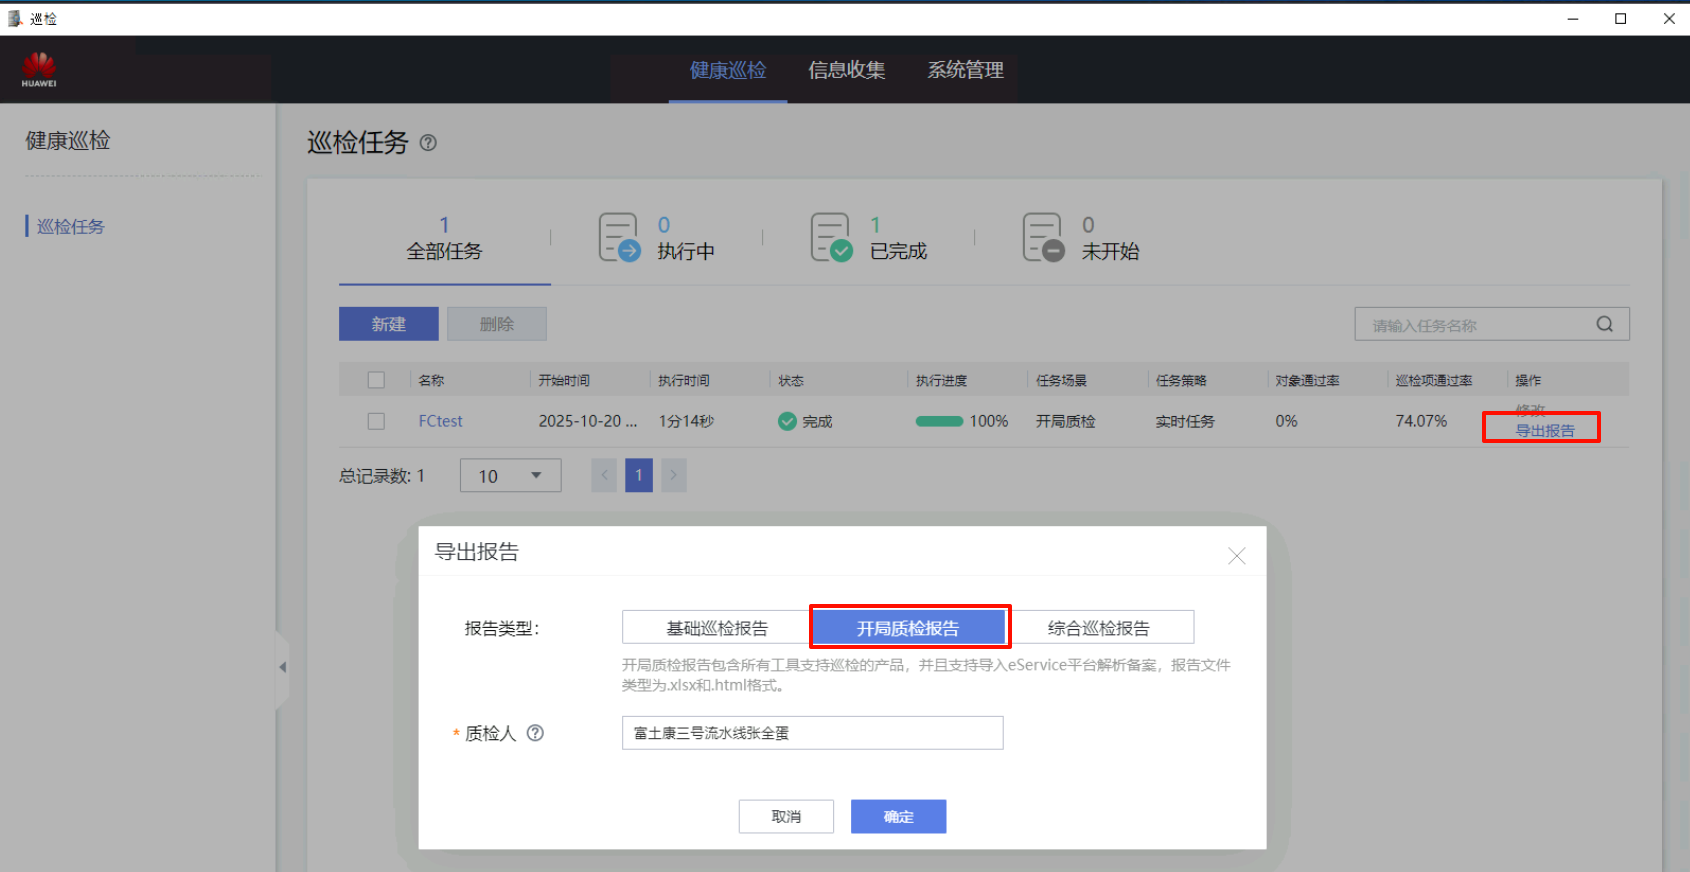Open the page size dropdown showing 10
1690x872 pixels.
tap(510, 476)
